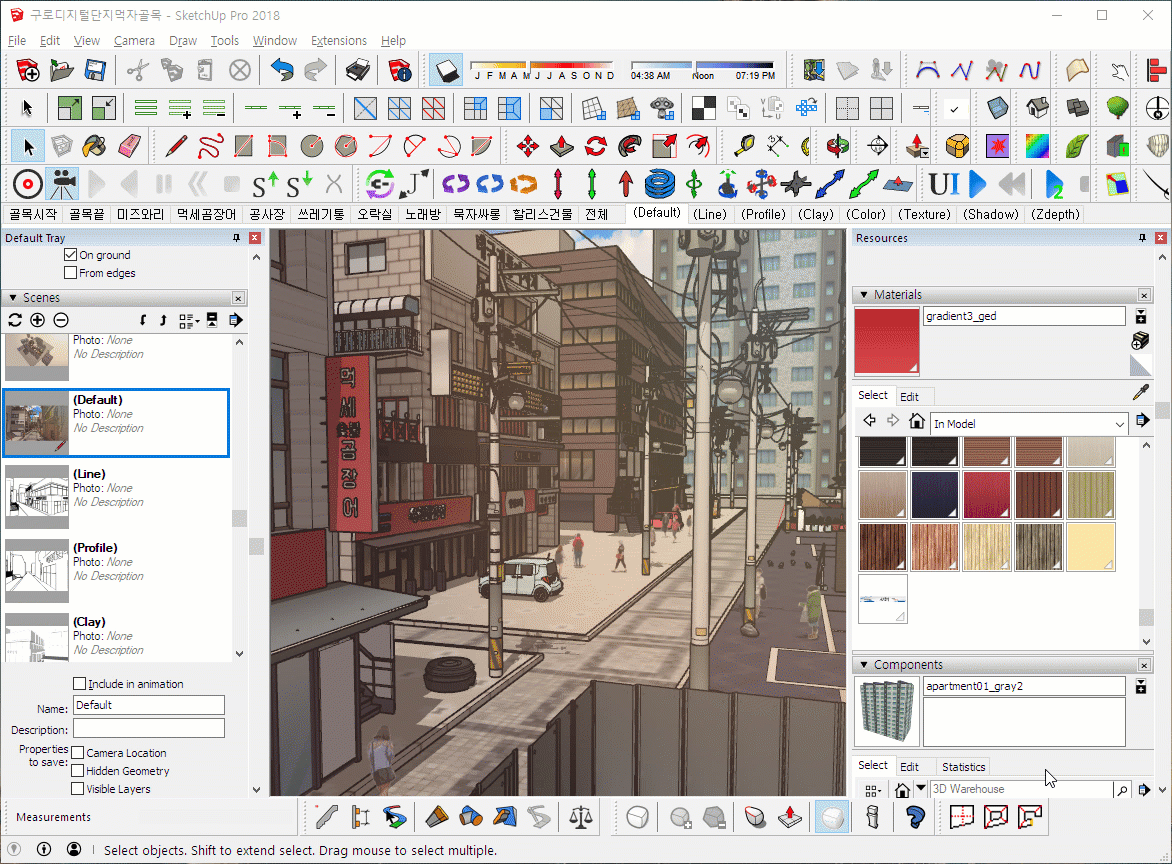Uncheck the On ground checkbox
1172x864 pixels.
pyautogui.click(x=70, y=255)
